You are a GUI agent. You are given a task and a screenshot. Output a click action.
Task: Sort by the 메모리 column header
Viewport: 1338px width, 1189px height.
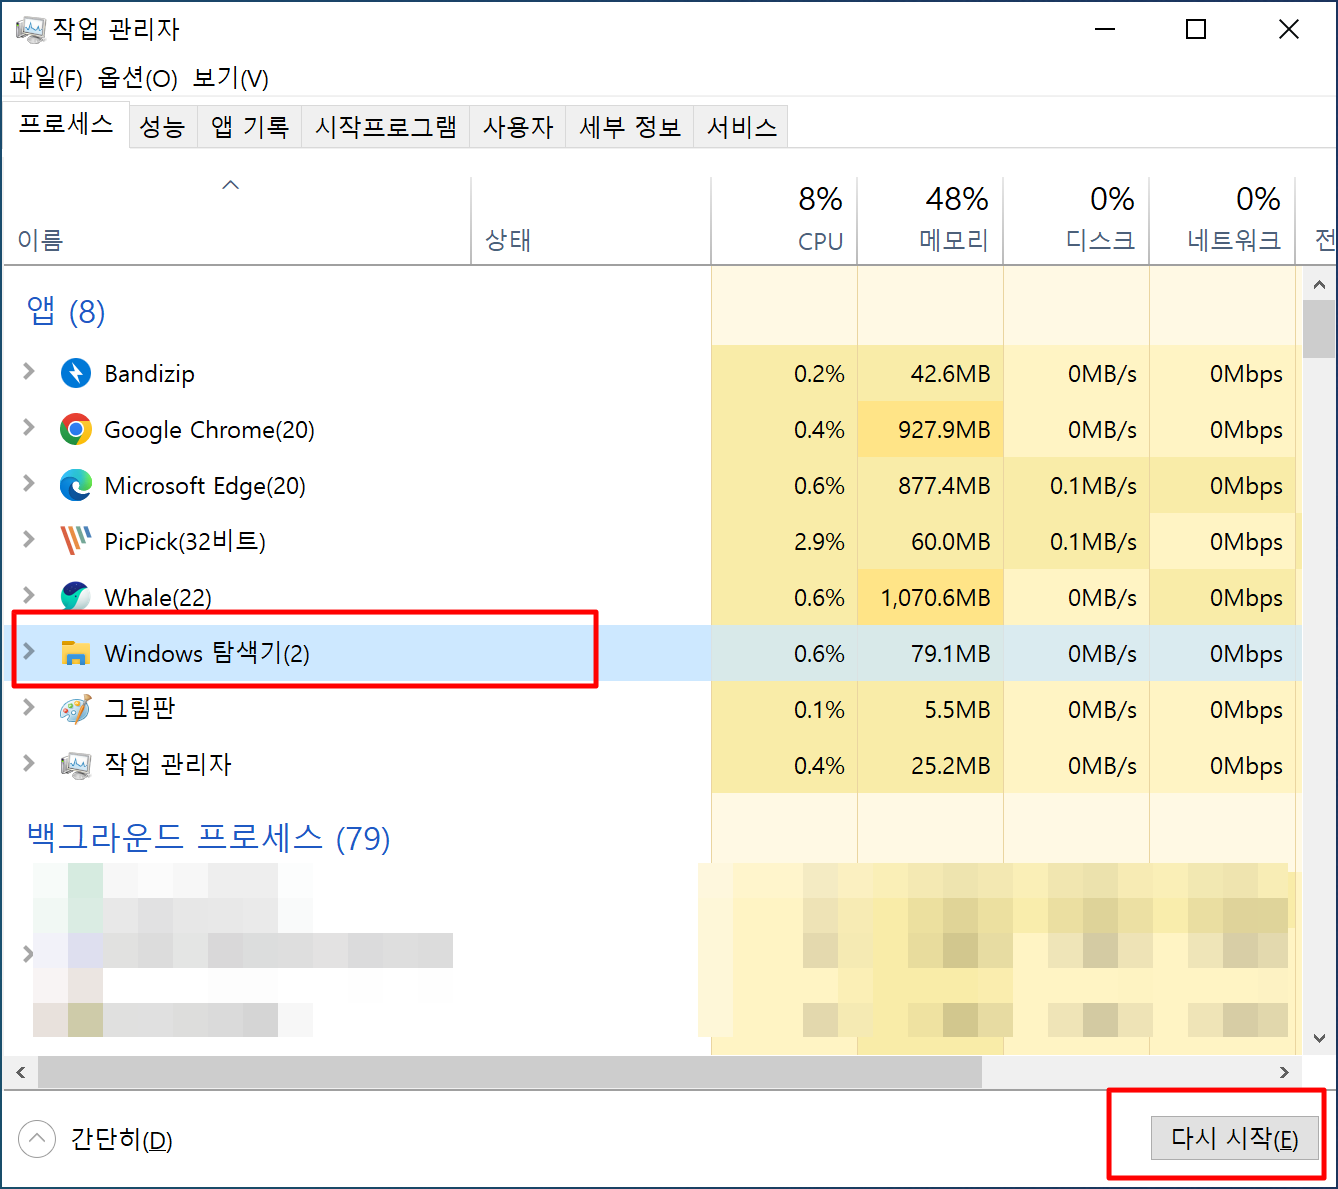click(930, 222)
